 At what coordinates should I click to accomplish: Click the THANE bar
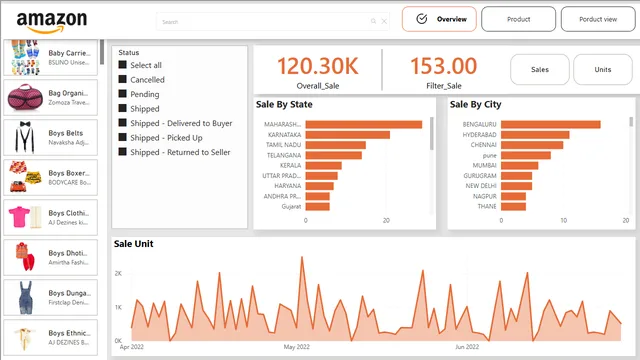[x=513, y=207]
